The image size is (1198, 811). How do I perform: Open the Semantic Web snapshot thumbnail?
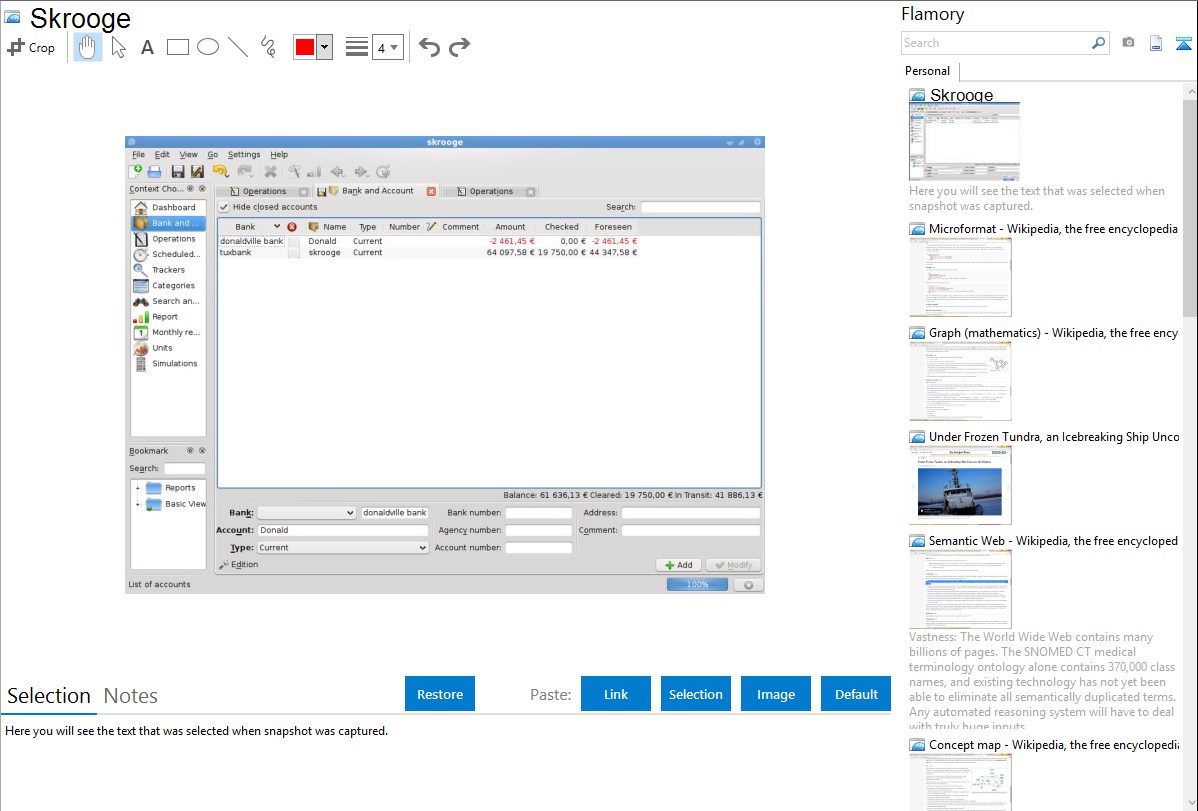pyautogui.click(x=960, y=589)
